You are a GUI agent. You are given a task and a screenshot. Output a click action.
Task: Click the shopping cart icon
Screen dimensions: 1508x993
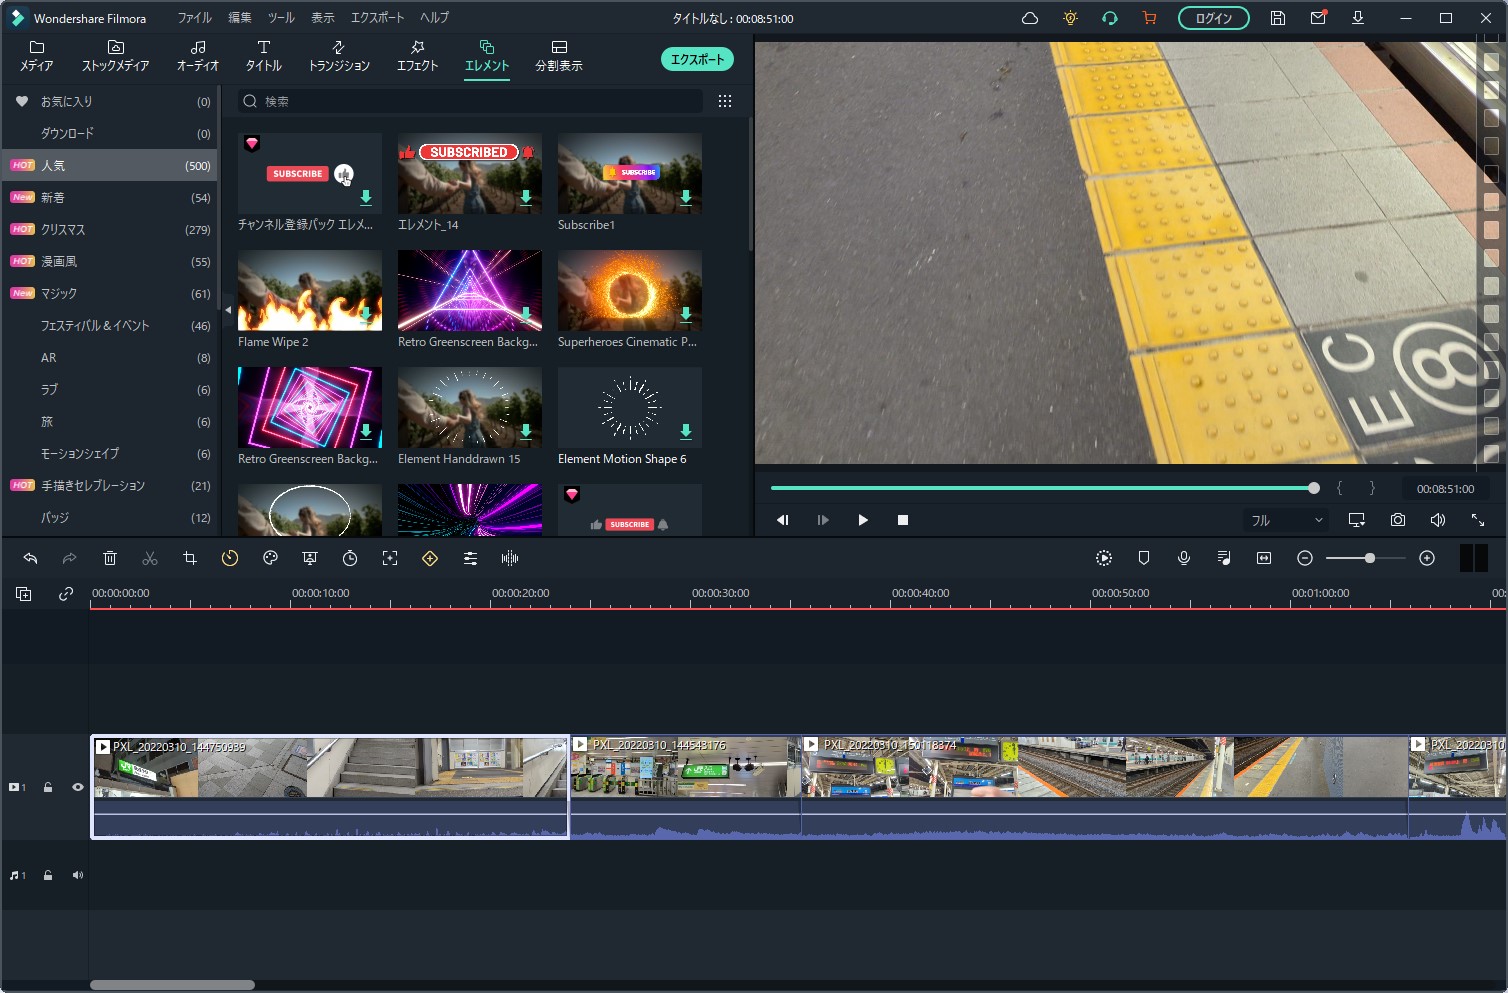tap(1149, 18)
